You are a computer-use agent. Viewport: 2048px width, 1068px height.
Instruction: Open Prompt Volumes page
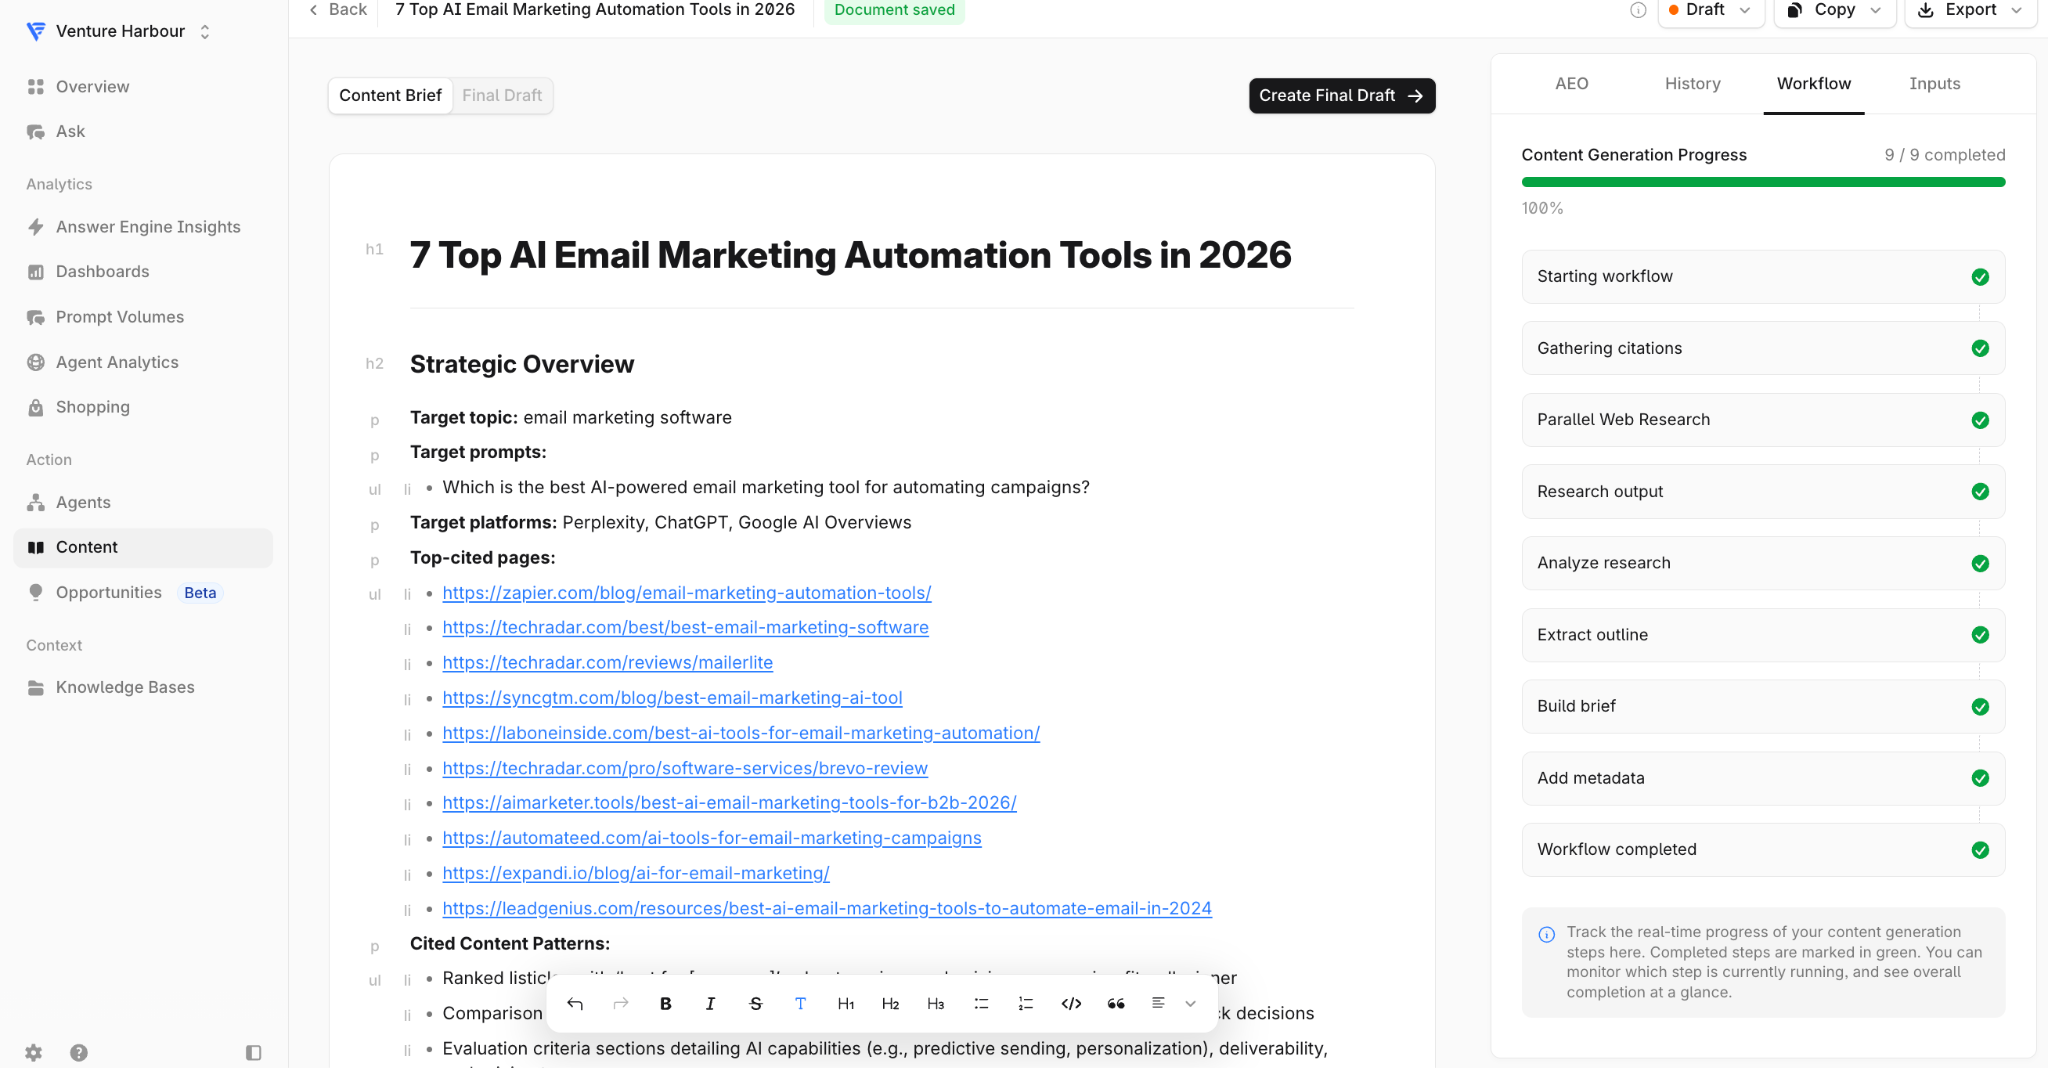pos(143,317)
